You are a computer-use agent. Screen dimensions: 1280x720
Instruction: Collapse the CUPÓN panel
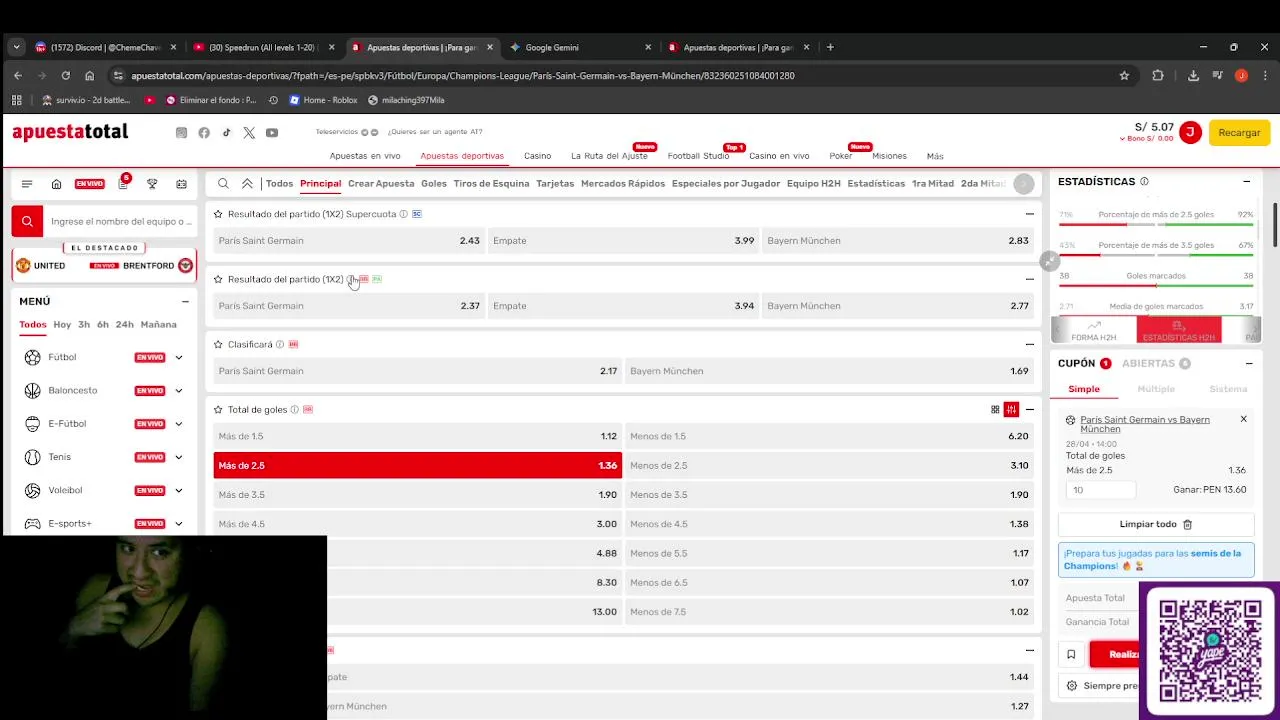click(1249, 363)
